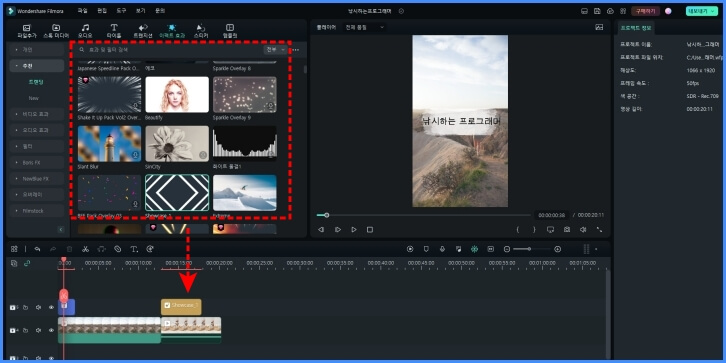This screenshot has height=363, width=726.
Task: Click the fullscreen expand icon under preview
Action: [599, 230]
